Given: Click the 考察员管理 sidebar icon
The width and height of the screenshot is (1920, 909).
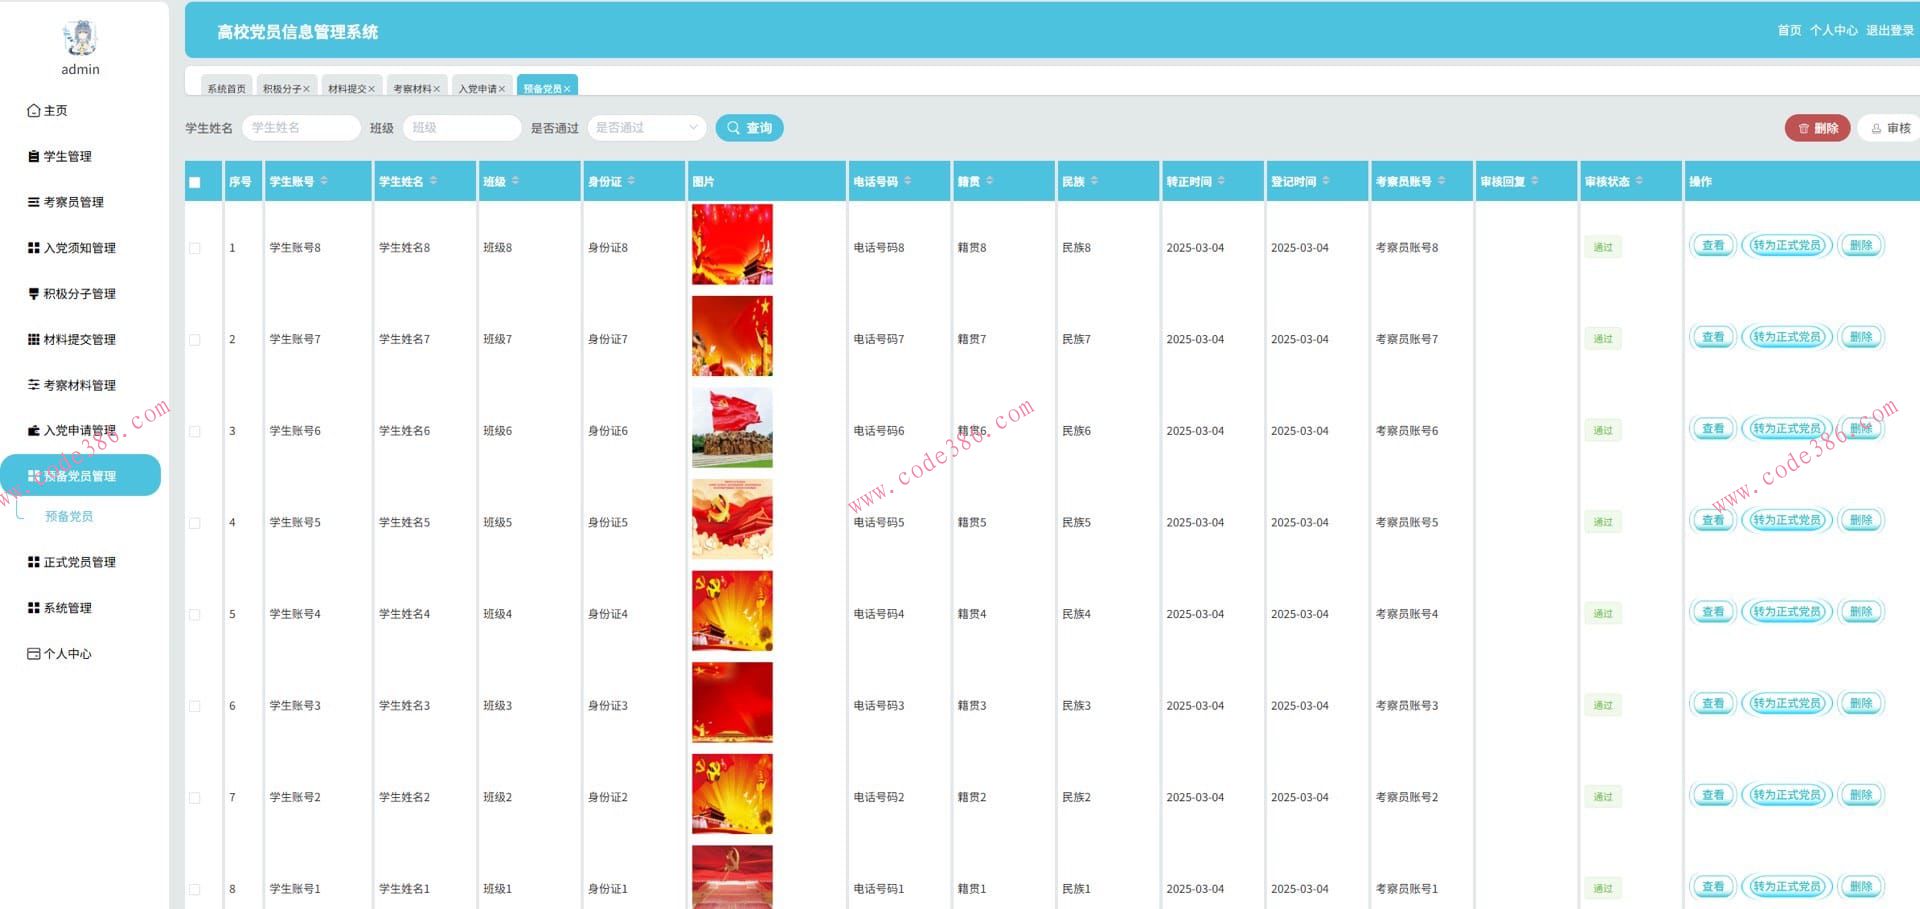Looking at the screenshot, I should pos(34,202).
